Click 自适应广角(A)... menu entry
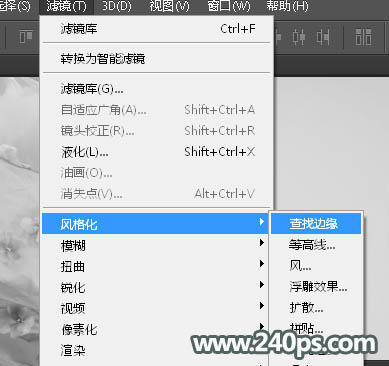This screenshot has width=389, height=366. point(157,110)
